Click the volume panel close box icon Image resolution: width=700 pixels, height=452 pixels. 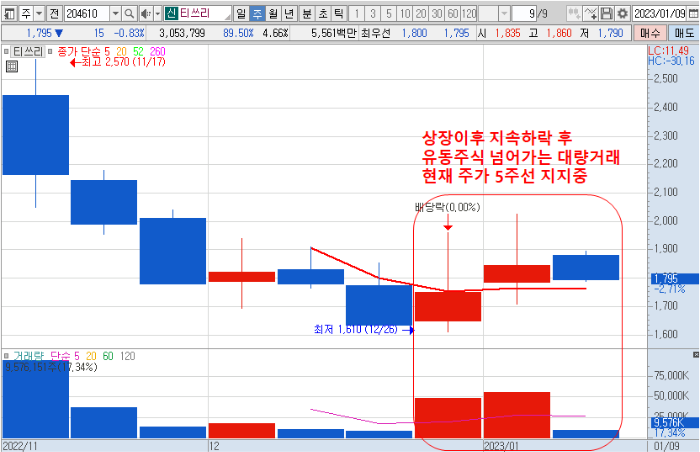[696, 355]
